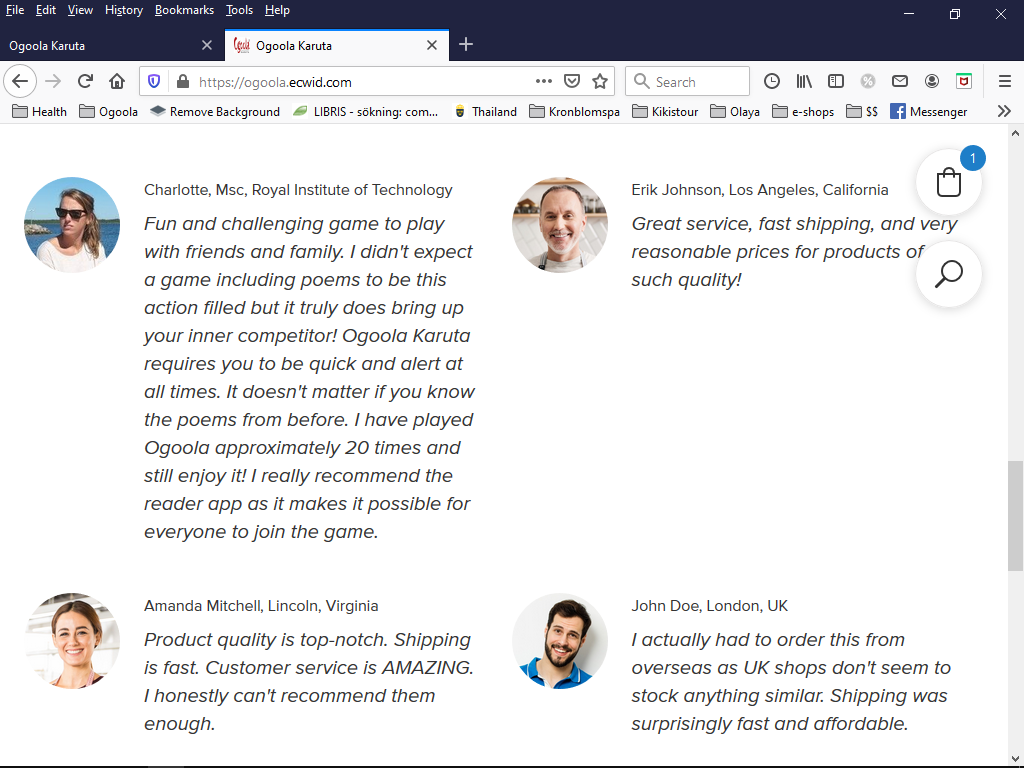Screen dimensions: 1024x768
Task: Open the e-shops bookmarks folder
Action: [803, 112]
